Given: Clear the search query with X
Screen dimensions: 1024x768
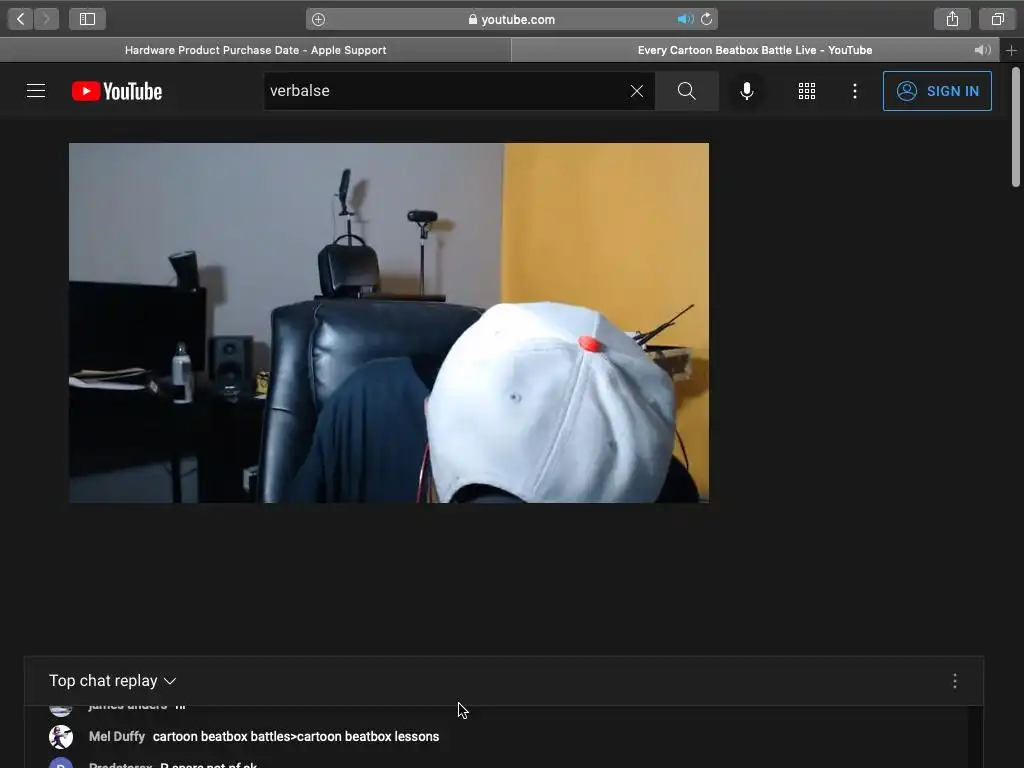Looking at the screenshot, I should [637, 91].
